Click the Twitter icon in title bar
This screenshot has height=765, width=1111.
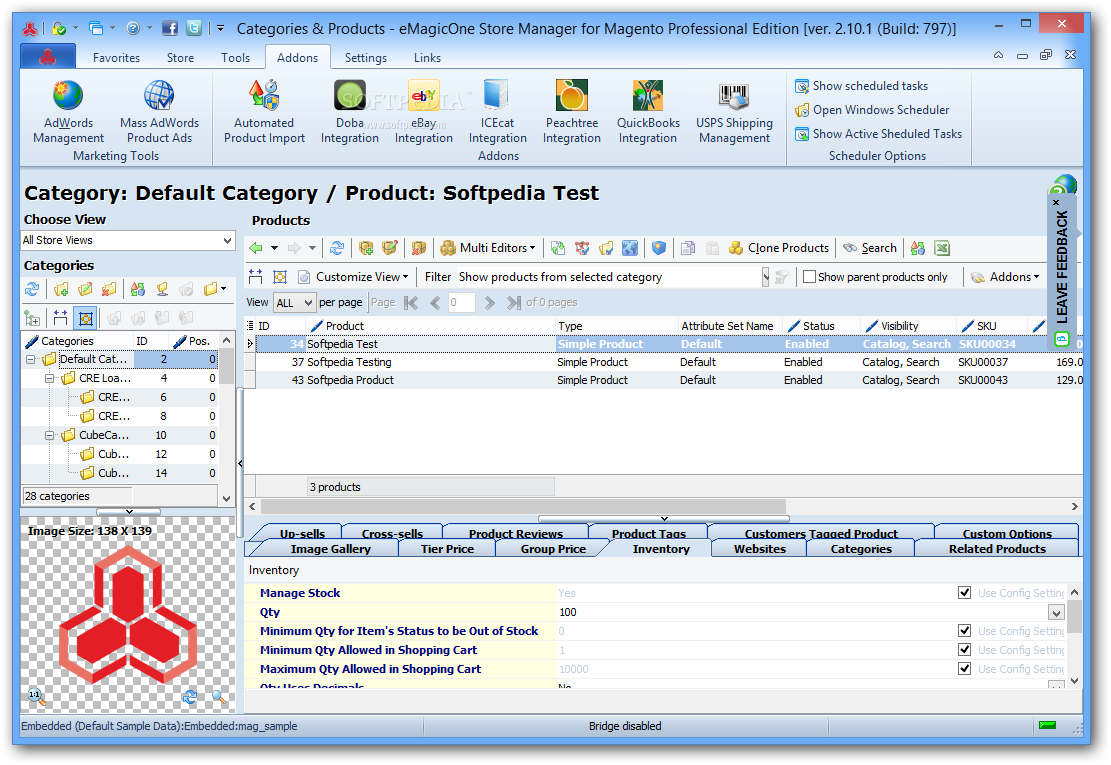point(194,28)
